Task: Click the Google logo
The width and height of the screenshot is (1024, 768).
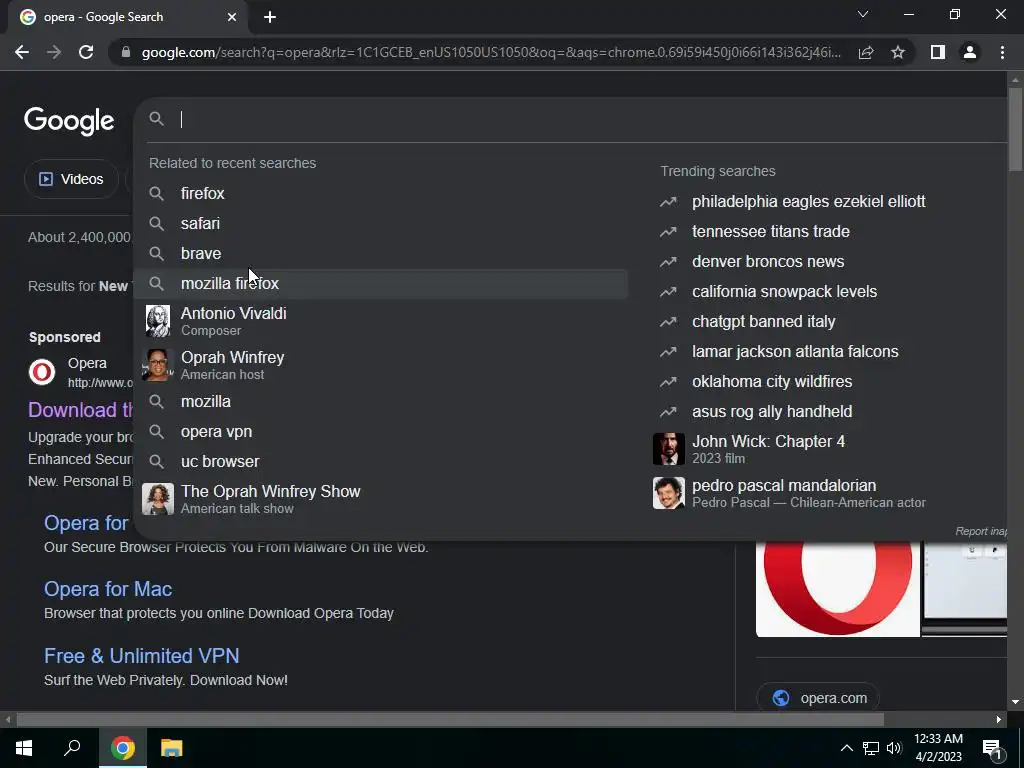Action: [x=69, y=121]
